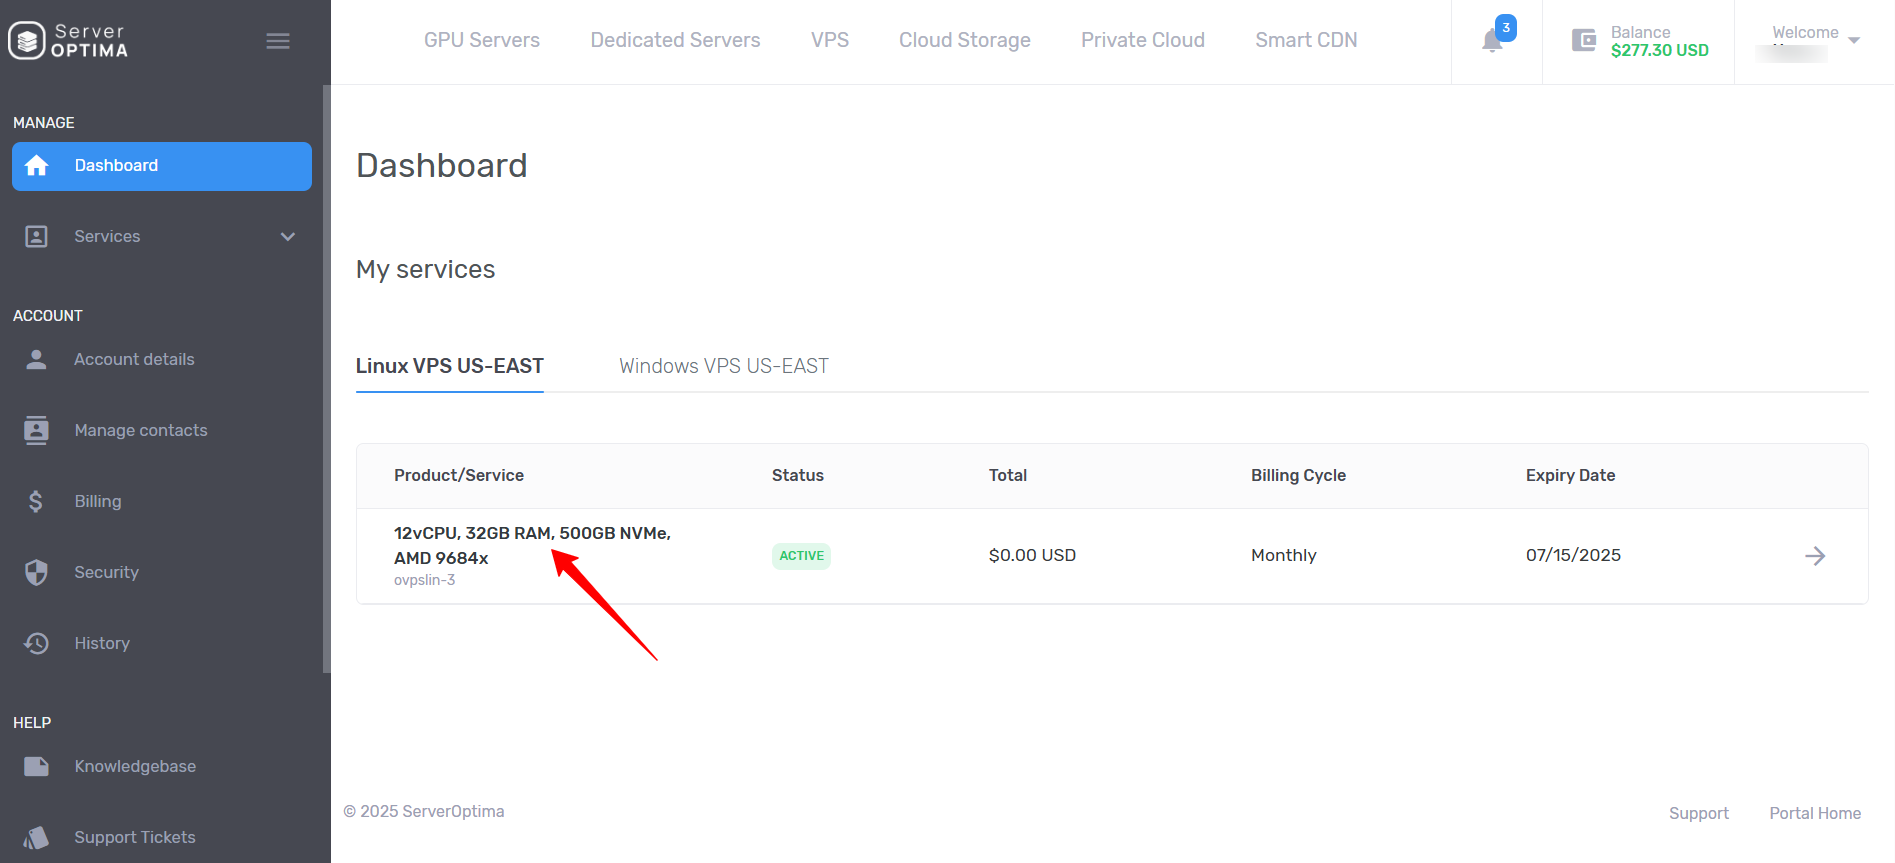This screenshot has height=863, width=1895.
Task: Click the History clock icon
Action: [x=36, y=643]
